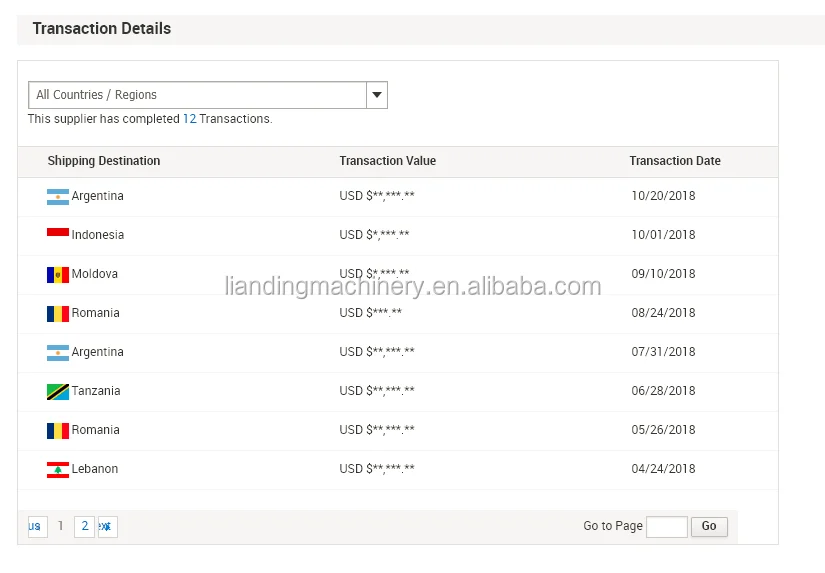Screen dimensions: 825x573
Task: Click the Romania flag dated 08/24/2018
Action: 57,313
